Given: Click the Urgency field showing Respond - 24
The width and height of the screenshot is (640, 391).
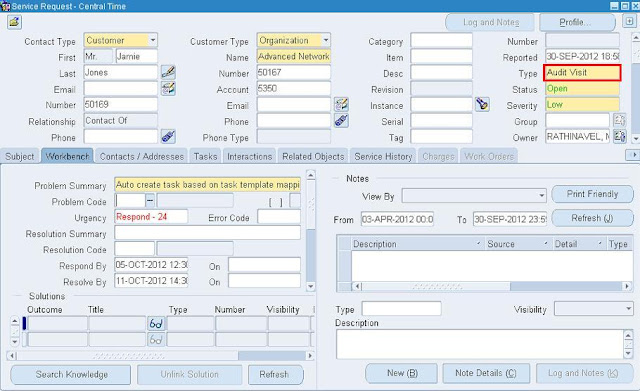Looking at the screenshot, I should point(151,216).
